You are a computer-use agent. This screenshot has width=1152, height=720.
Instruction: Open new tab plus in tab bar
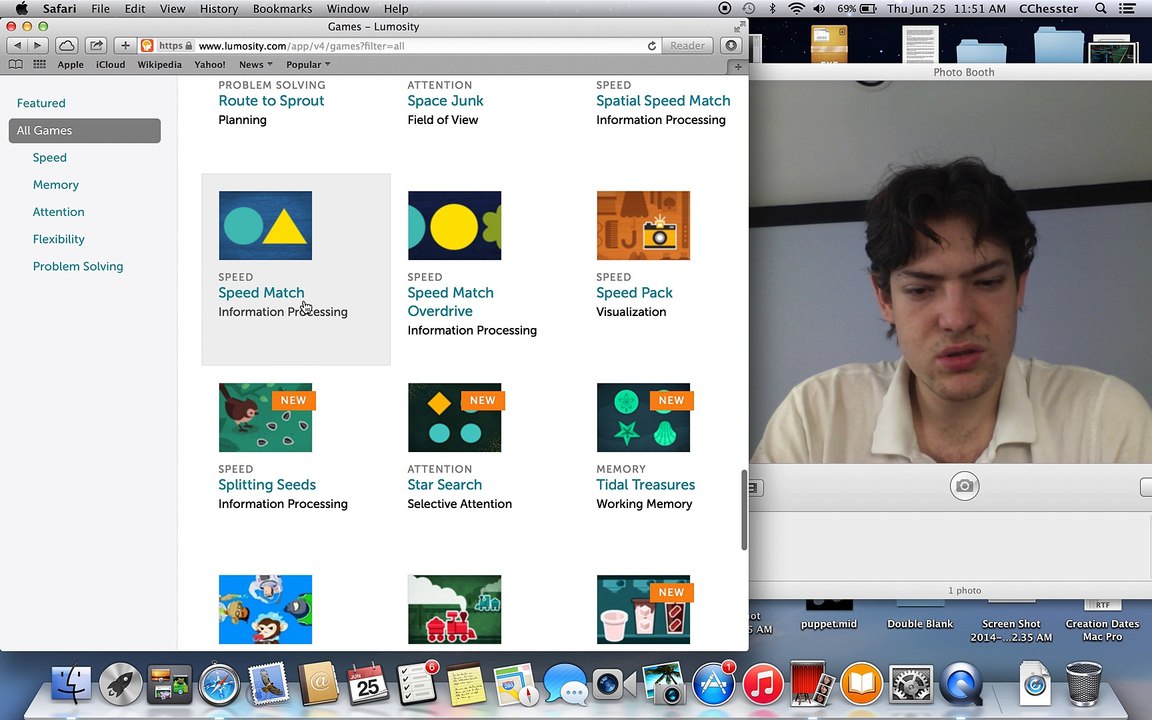[x=738, y=67]
